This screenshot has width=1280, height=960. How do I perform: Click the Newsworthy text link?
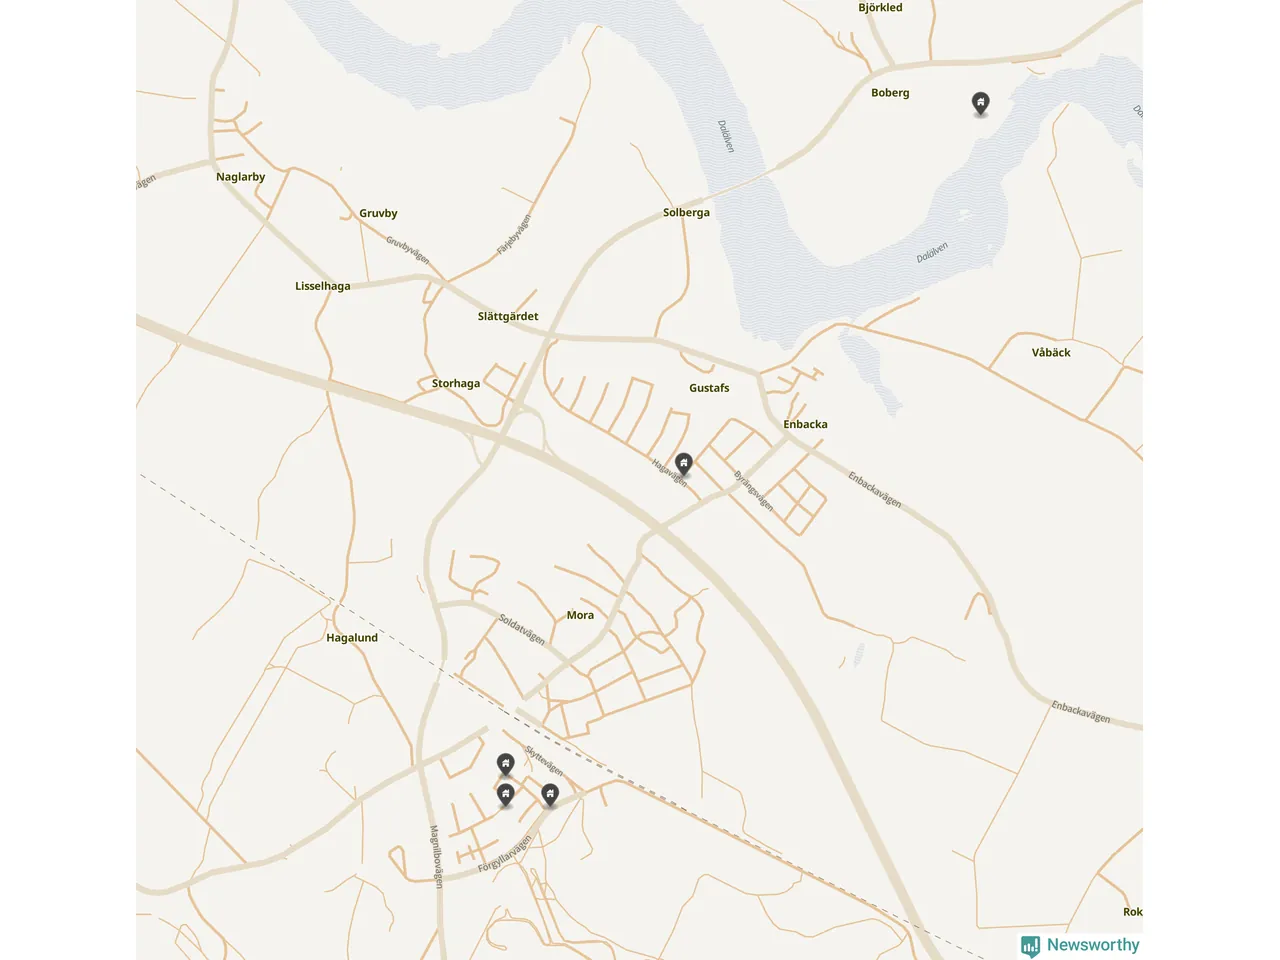tap(1093, 945)
